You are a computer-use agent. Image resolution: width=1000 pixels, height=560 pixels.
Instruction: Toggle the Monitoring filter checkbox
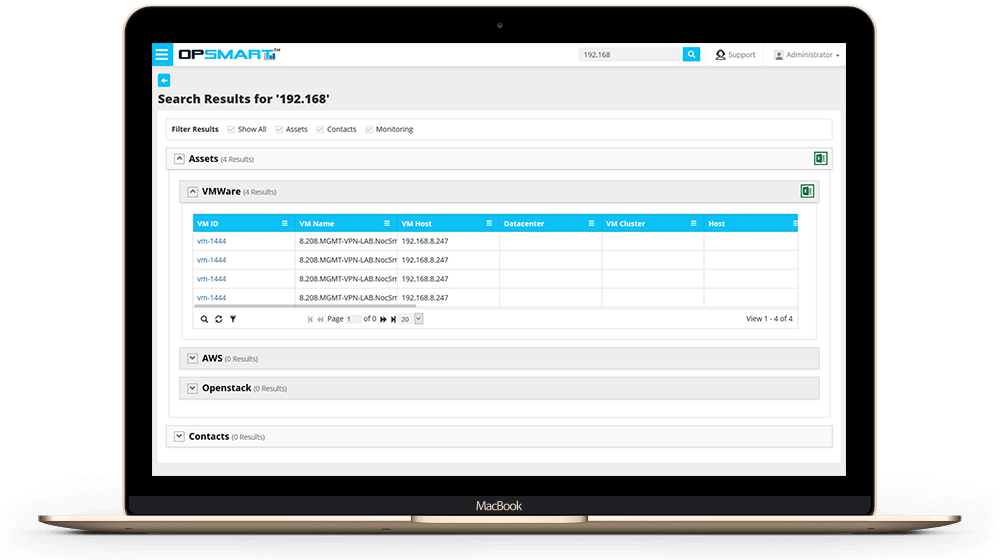pyautogui.click(x=369, y=129)
